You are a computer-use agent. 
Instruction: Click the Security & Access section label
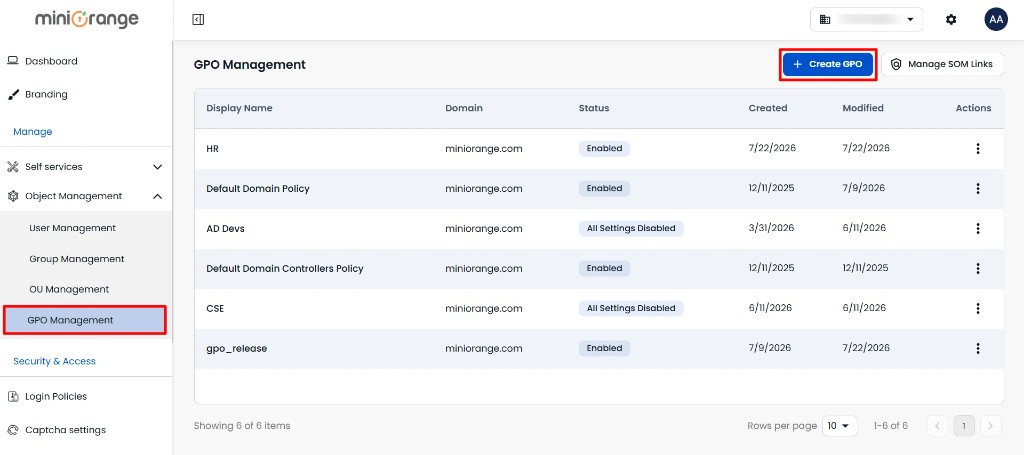click(x=54, y=361)
